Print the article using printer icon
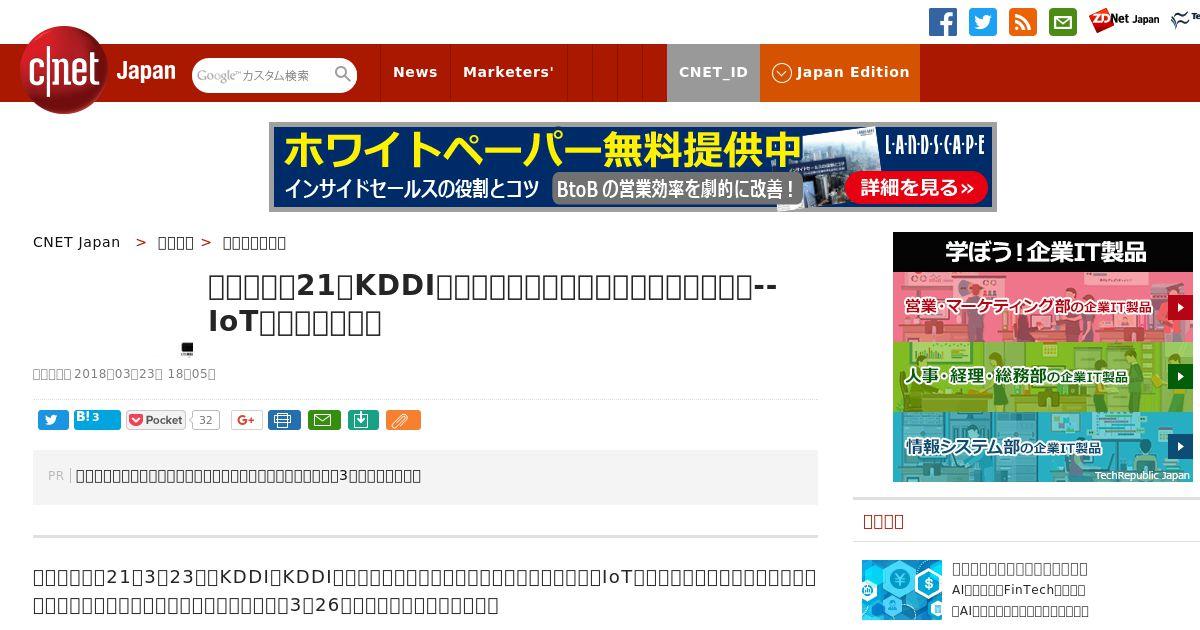 [x=284, y=420]
